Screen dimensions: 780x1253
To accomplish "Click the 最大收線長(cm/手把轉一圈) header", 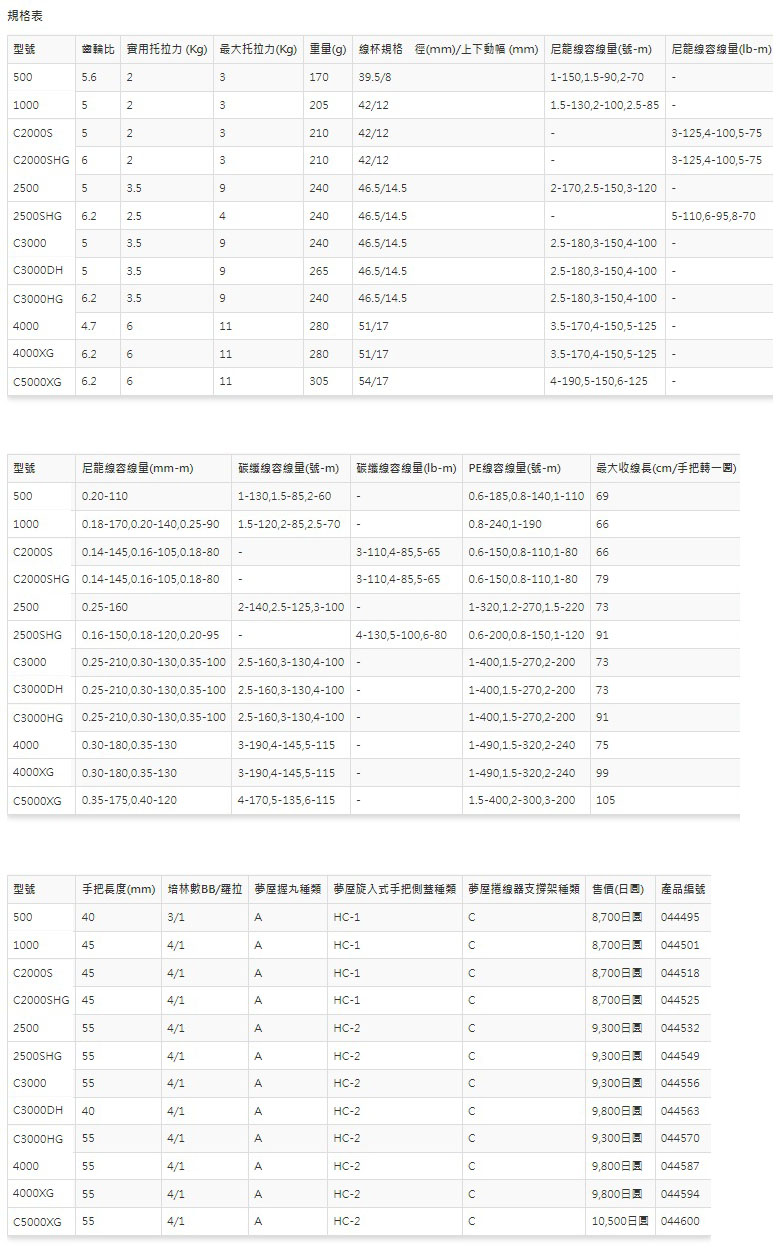I will pos(664,468).
